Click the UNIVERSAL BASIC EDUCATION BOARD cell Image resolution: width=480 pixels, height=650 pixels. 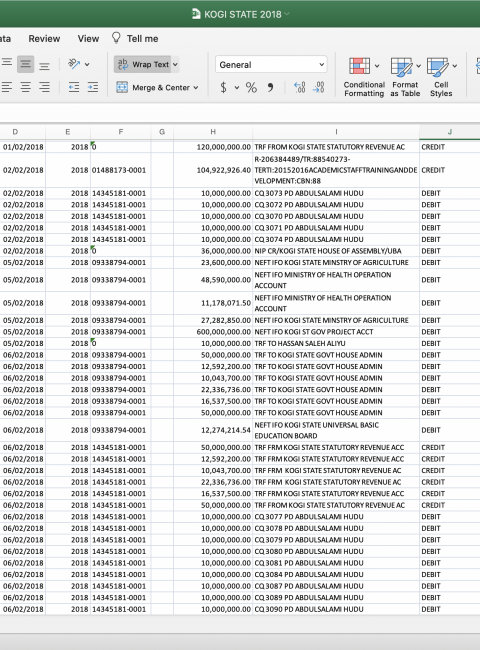[336, 430]
